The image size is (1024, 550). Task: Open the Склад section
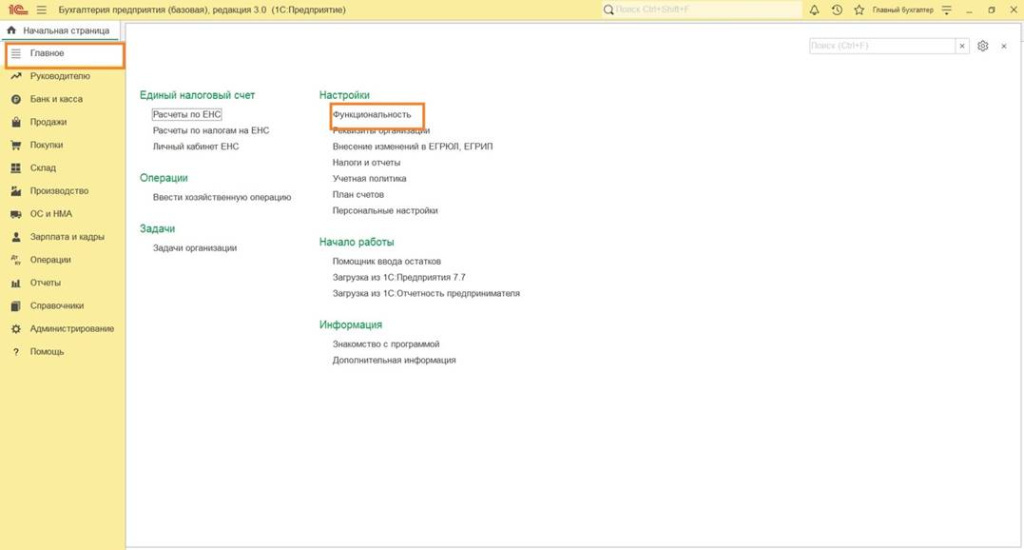(x=43, y=168)
